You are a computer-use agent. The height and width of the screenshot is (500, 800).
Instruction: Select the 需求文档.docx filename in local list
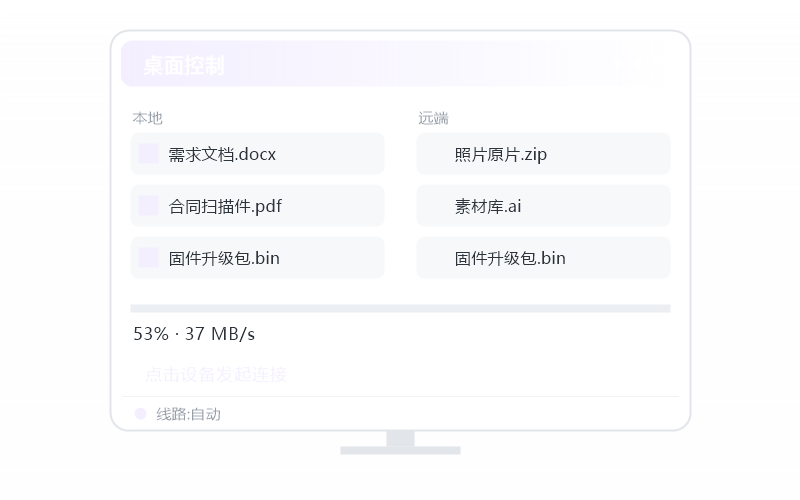click(222, 154)
